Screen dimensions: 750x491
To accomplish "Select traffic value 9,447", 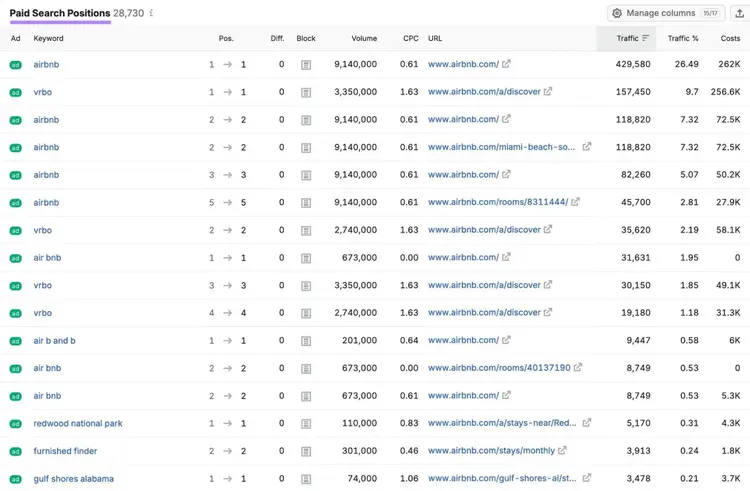I will coord(639,340).
